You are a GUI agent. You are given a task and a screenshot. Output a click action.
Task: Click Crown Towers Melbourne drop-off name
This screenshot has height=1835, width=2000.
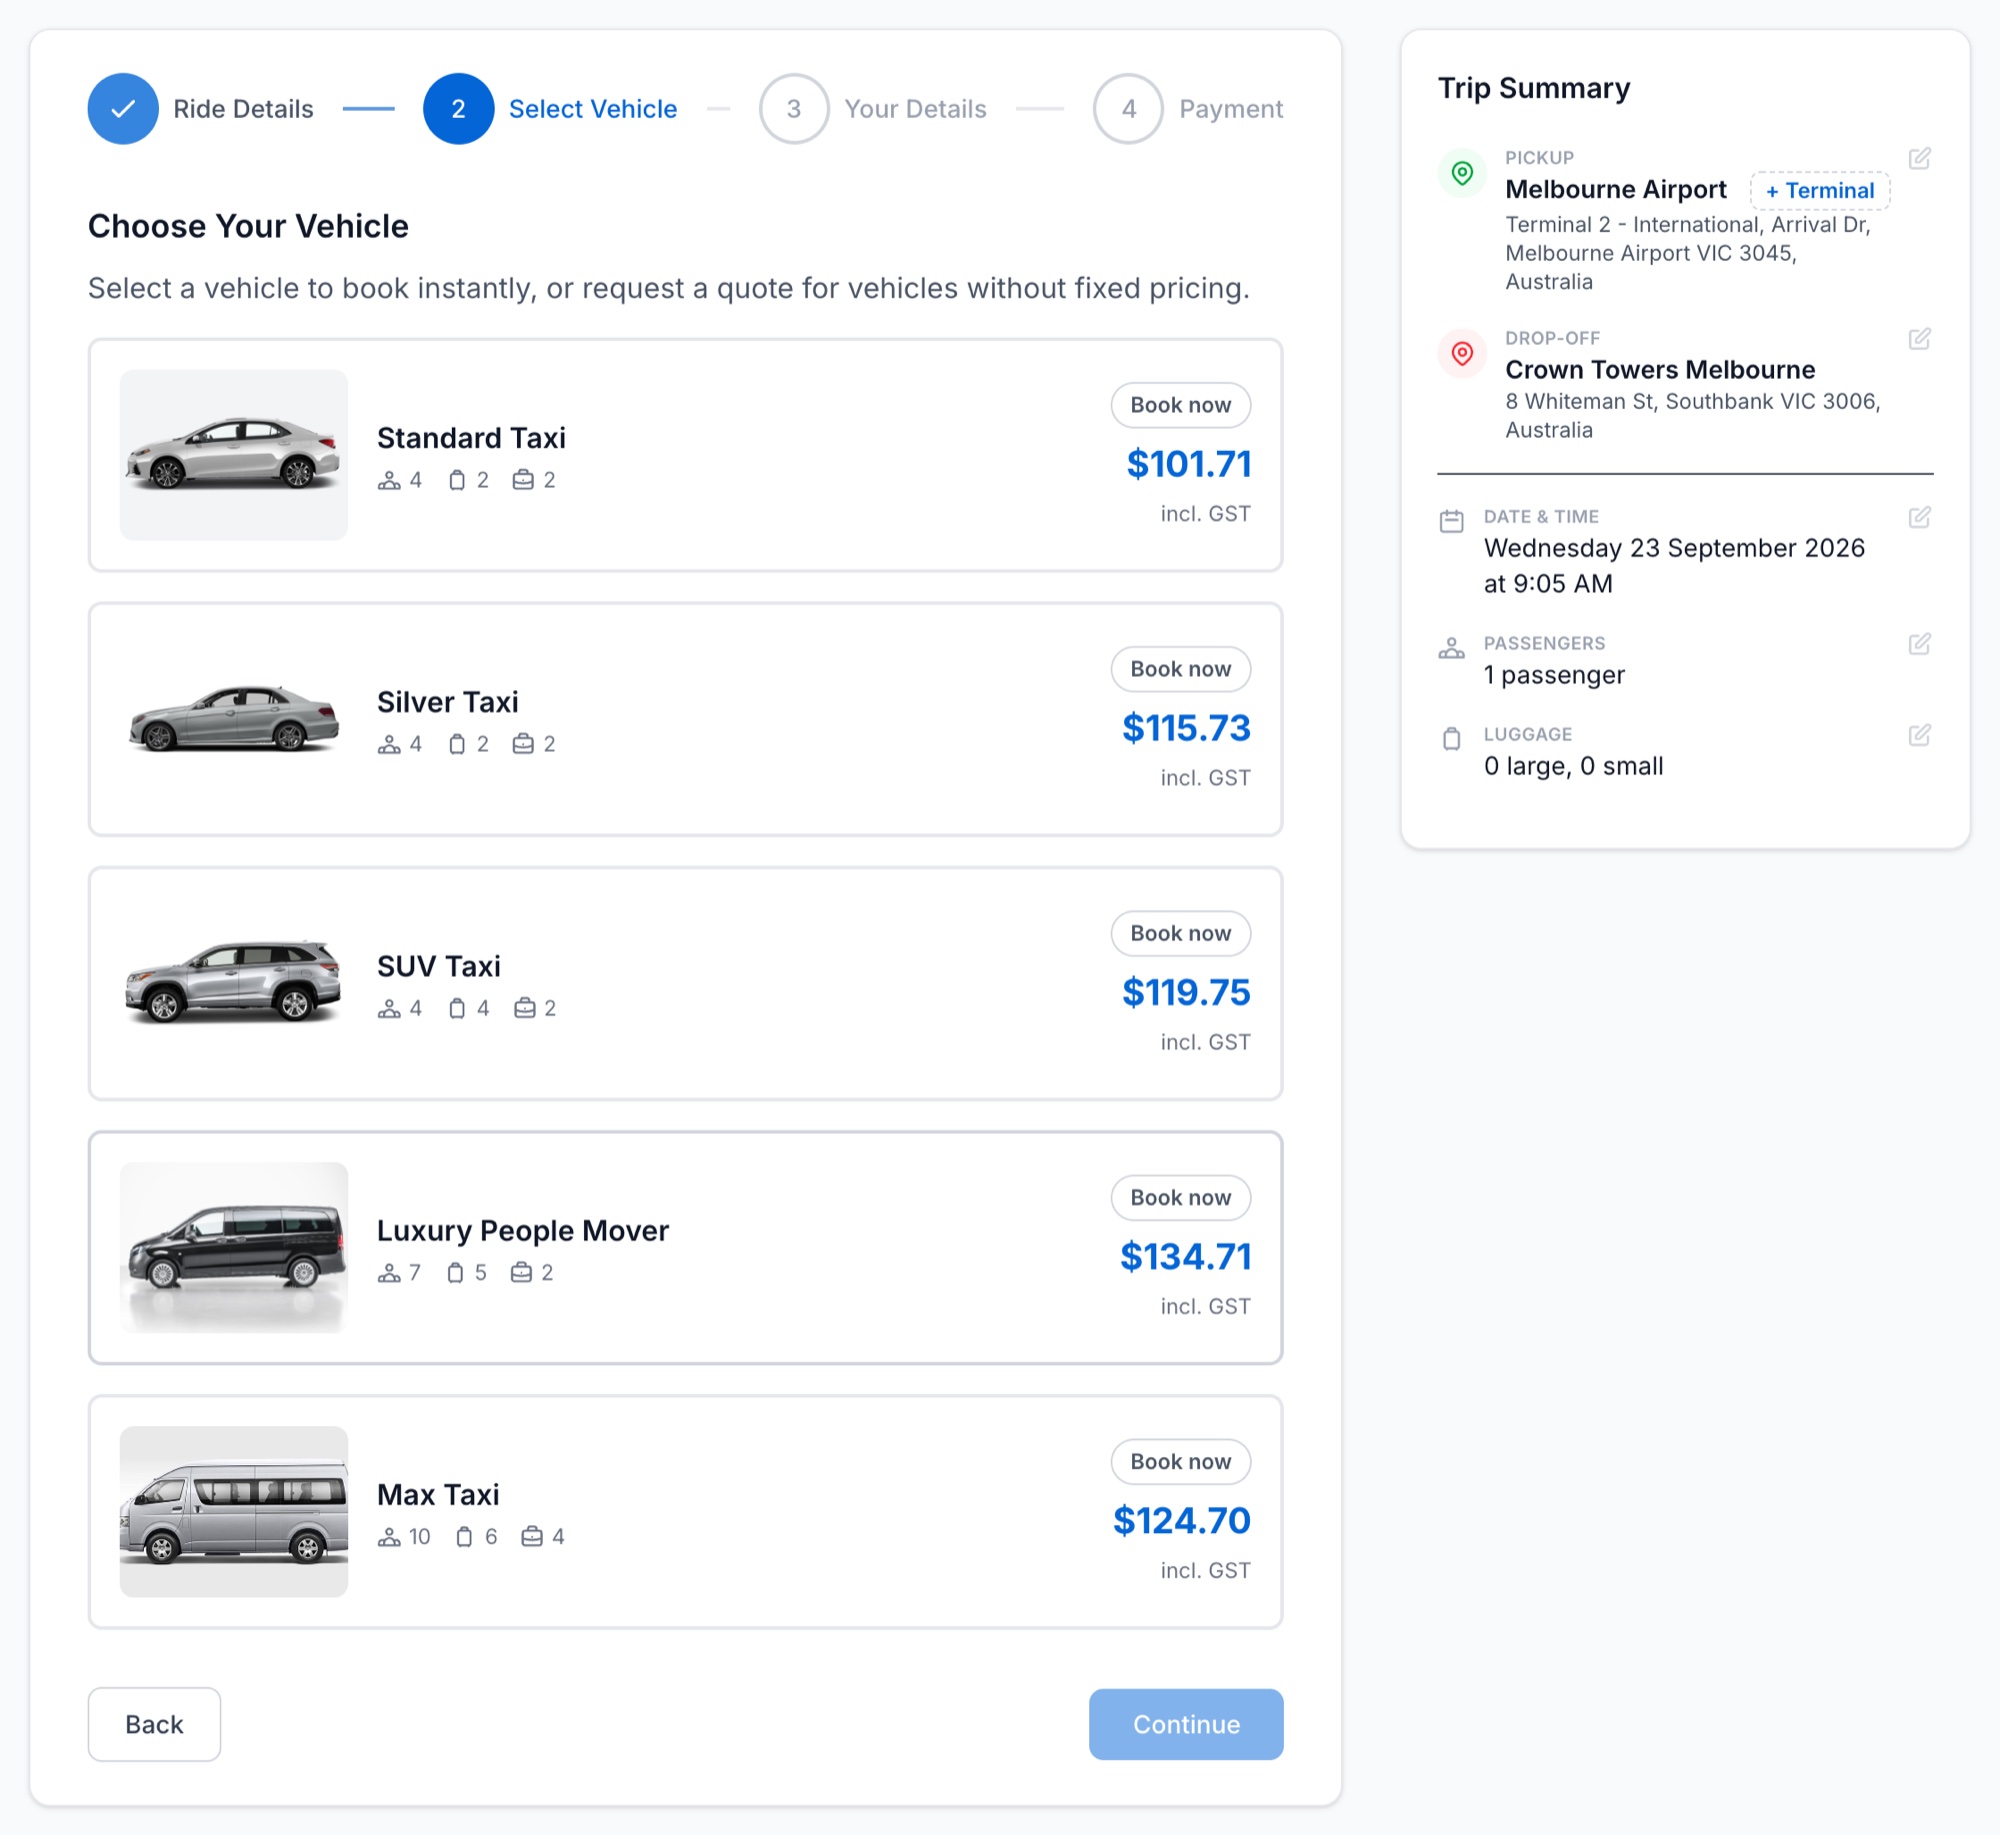click(x=1660, y=369)
